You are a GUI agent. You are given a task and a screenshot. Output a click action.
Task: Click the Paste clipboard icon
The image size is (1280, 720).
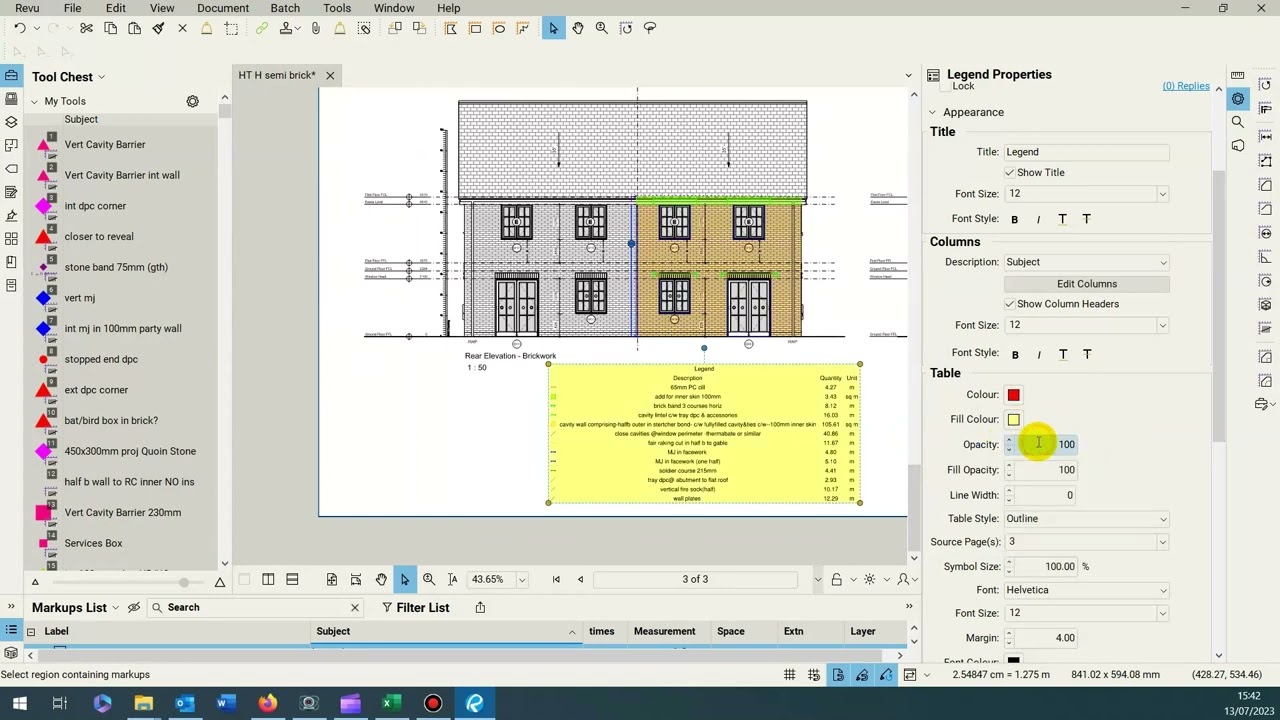click(134, 29)
